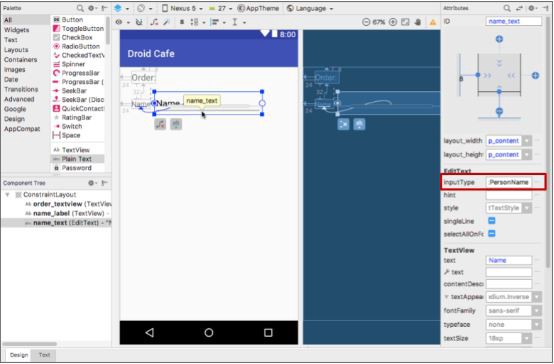Zoom out with the minus icon
The width and height of the screenshot is (554, 364).
tap(366, 22)
